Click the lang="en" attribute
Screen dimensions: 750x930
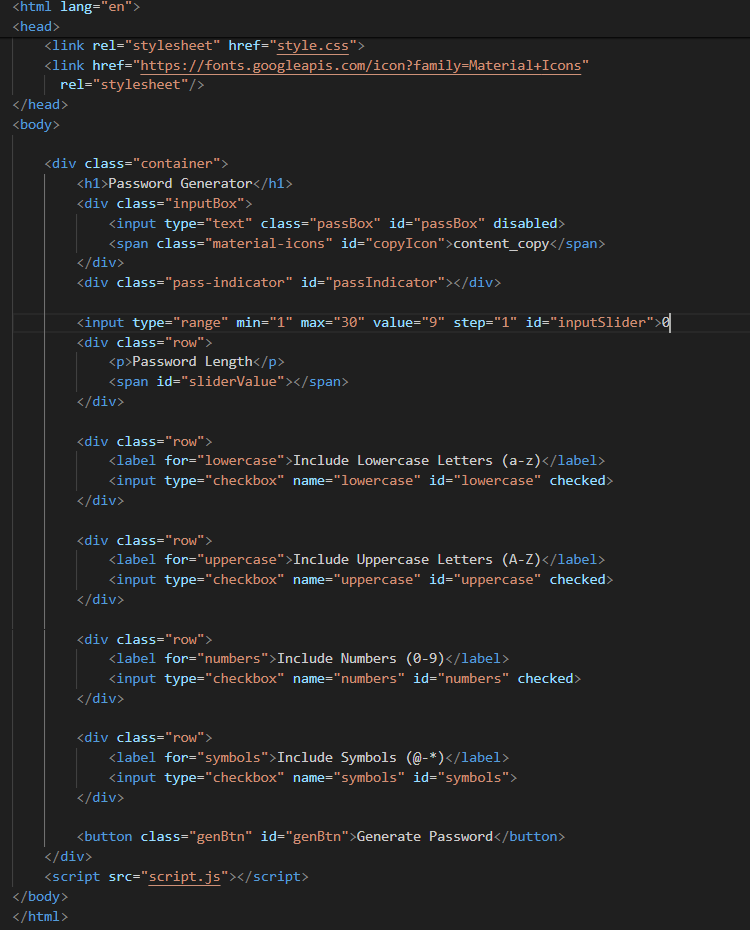pyautogui.click(x=100, y=7)
